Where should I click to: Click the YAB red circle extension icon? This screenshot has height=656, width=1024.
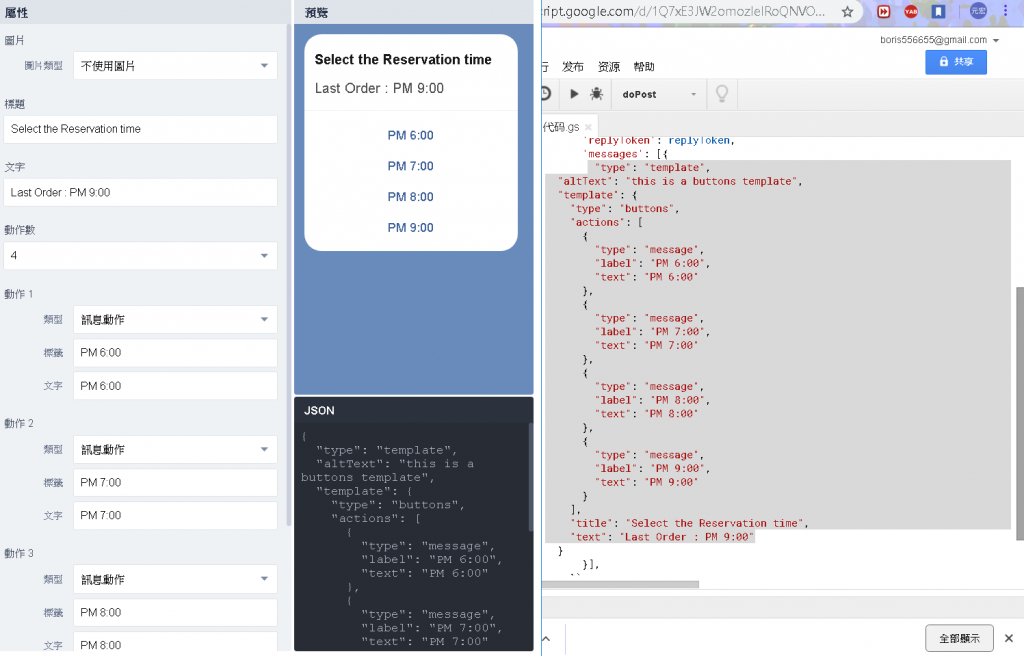pos(911,11)
